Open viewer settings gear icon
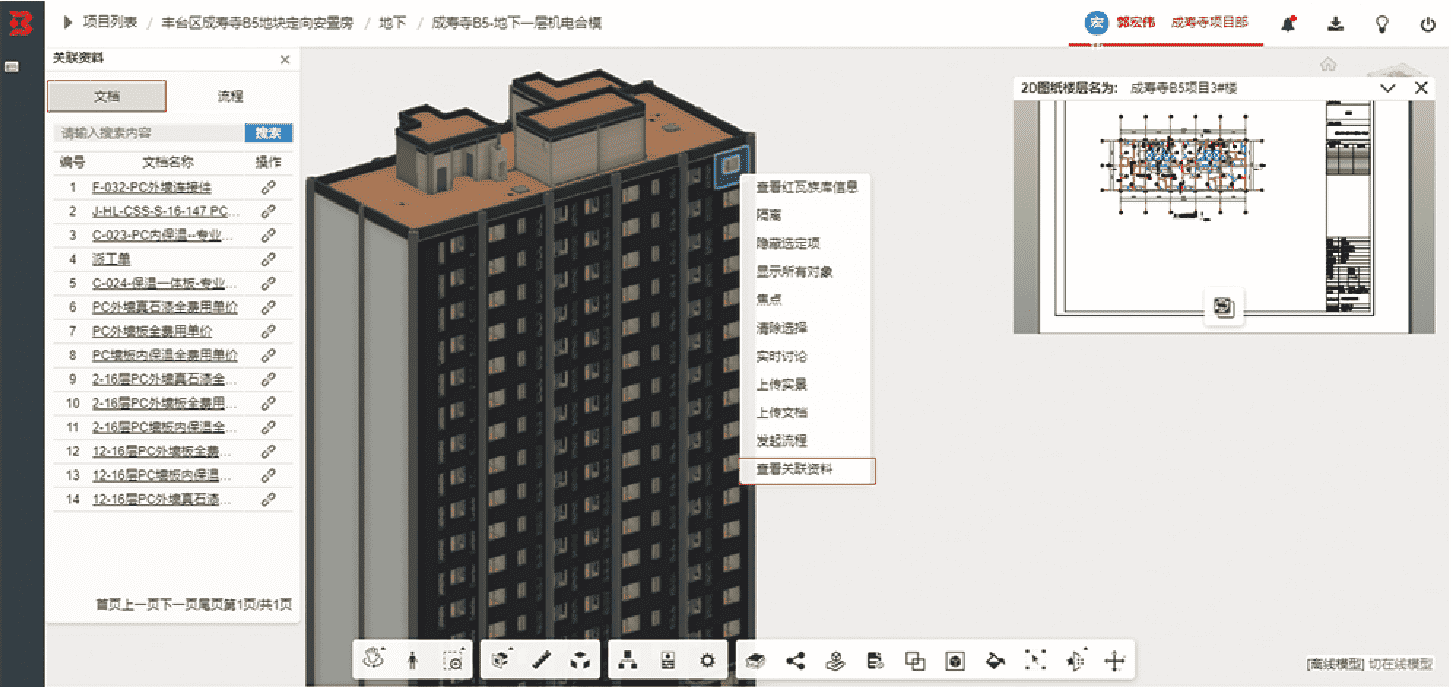Screen dimensions: 1451x687 (x=708, y=660)
